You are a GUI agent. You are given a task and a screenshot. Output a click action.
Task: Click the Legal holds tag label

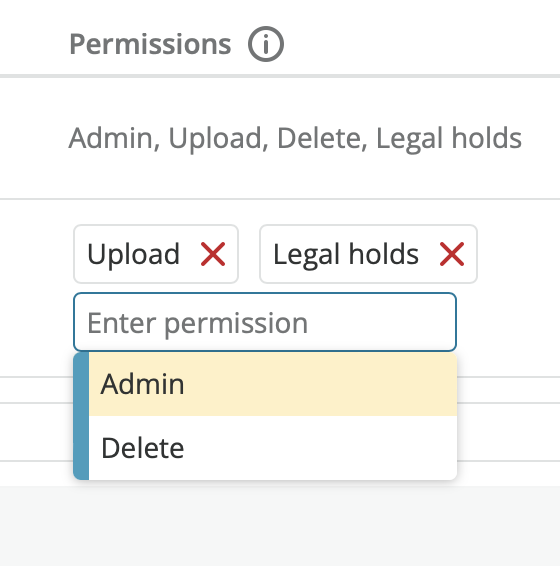(346, 254)
